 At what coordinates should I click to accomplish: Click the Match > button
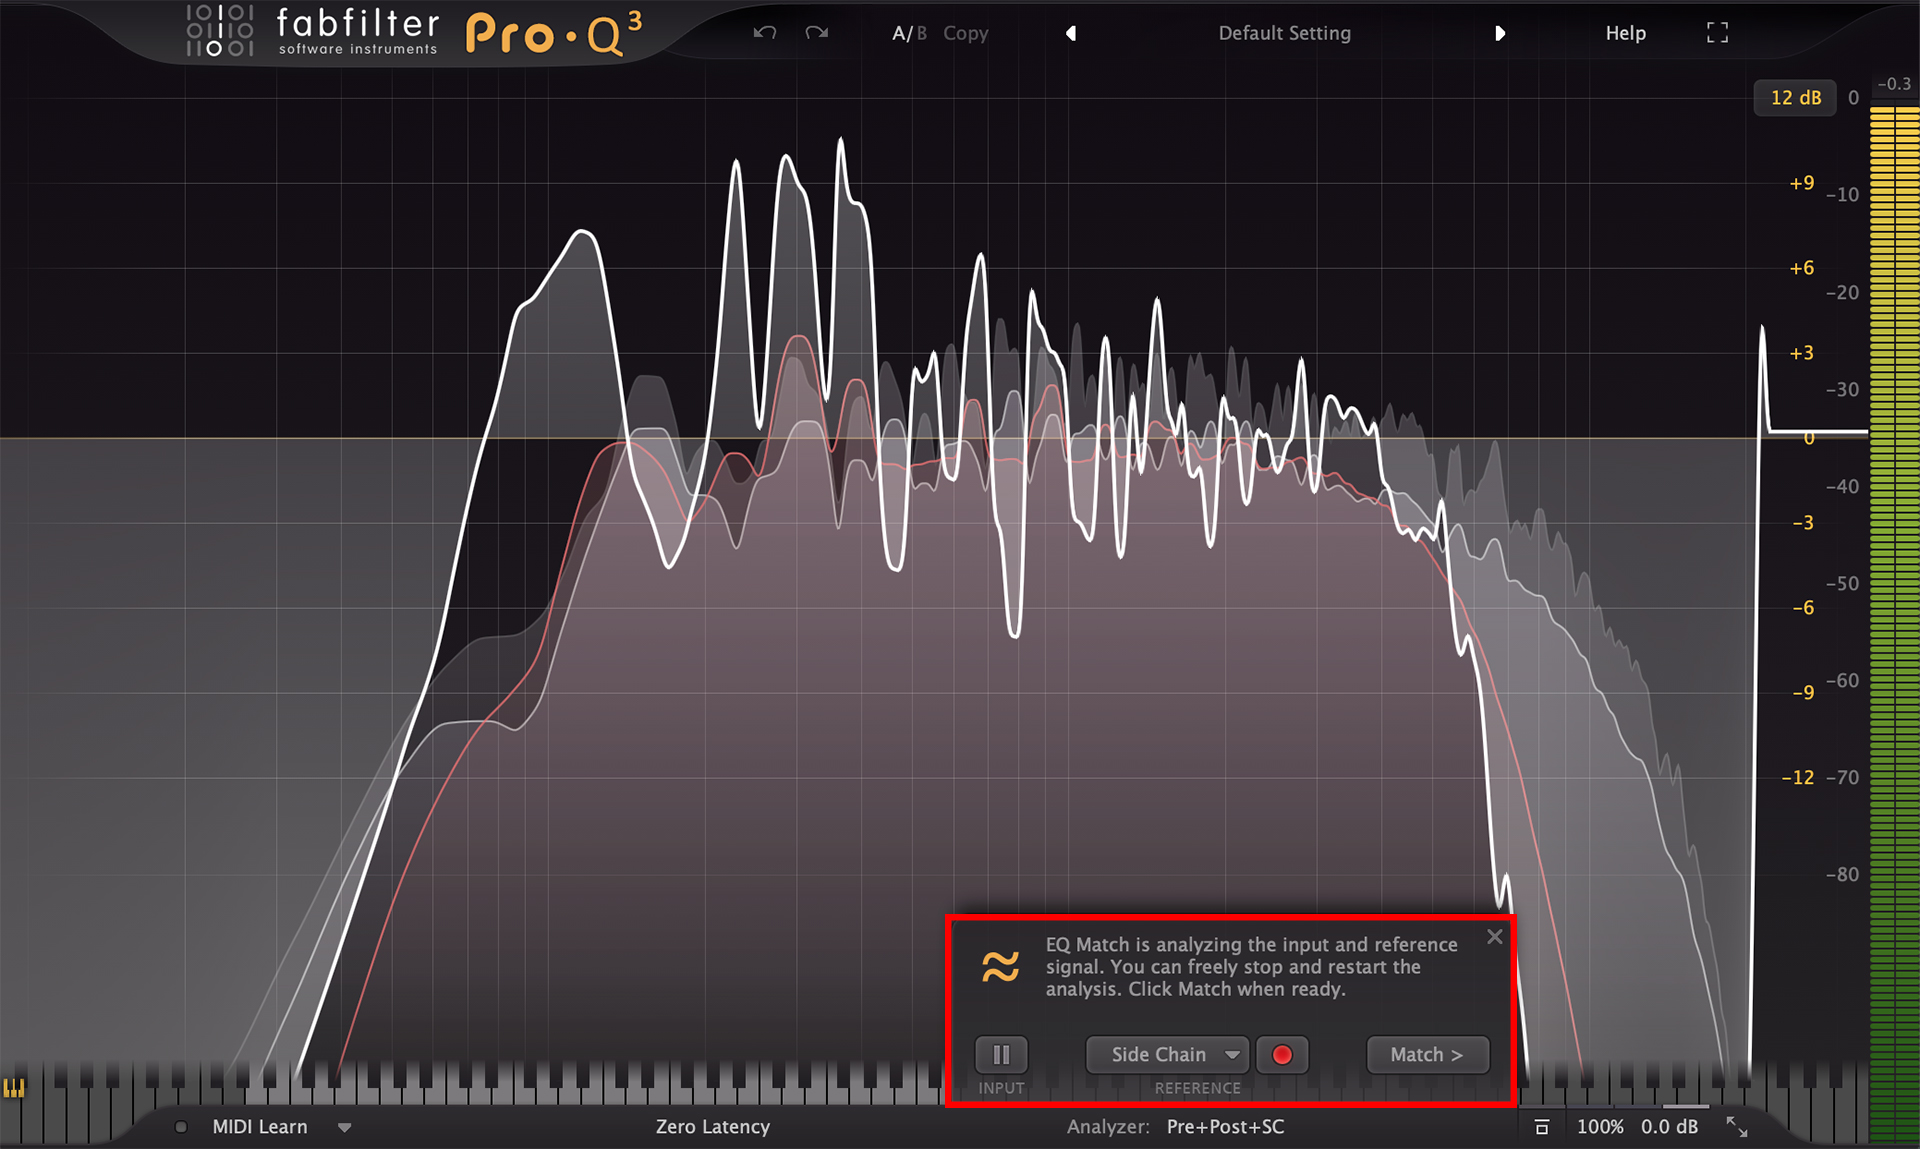(x=1427, y=1054)
